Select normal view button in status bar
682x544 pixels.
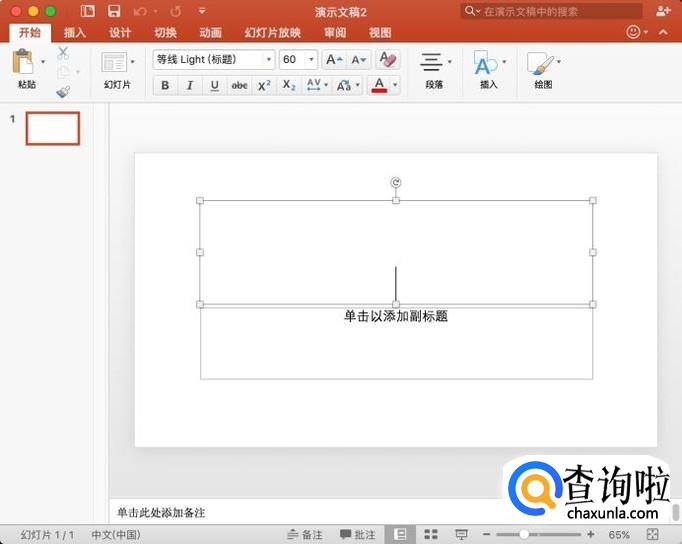(400, 534)
